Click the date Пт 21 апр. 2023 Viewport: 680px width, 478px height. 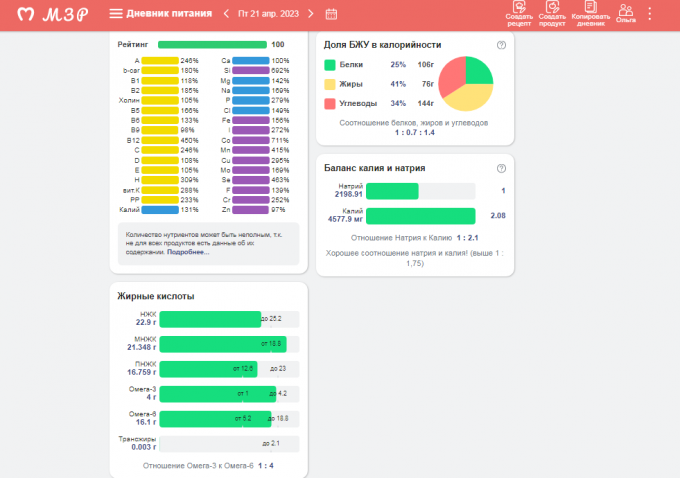(269, 14)
